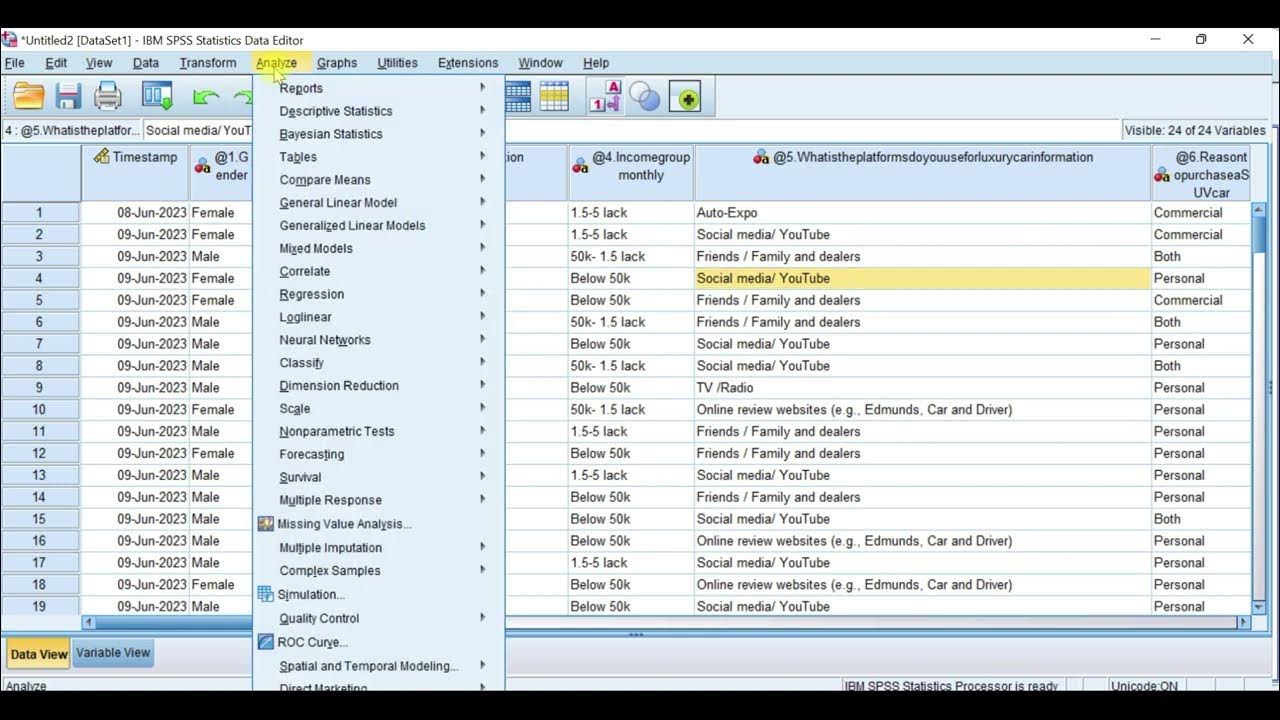Open Nonparametric Tests submenu

pos(379,431)
